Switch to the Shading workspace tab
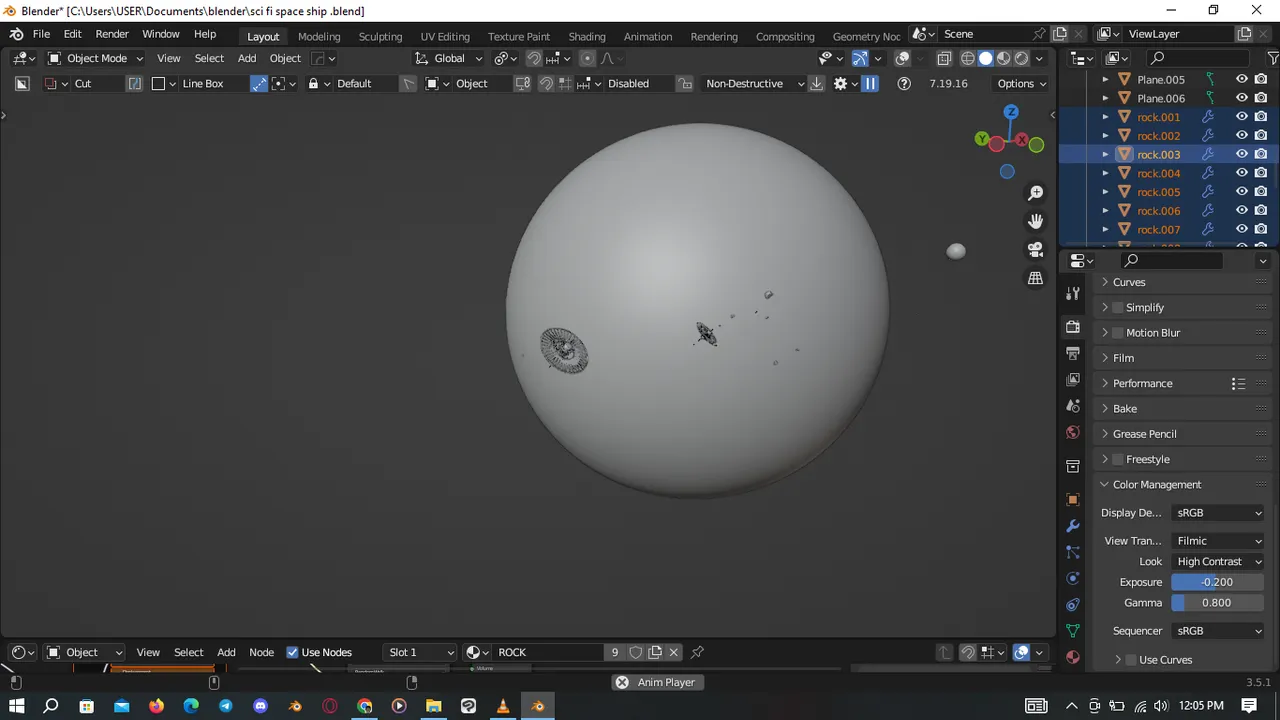This screenshot has height=720, width=1280. (x=587, y=36)
